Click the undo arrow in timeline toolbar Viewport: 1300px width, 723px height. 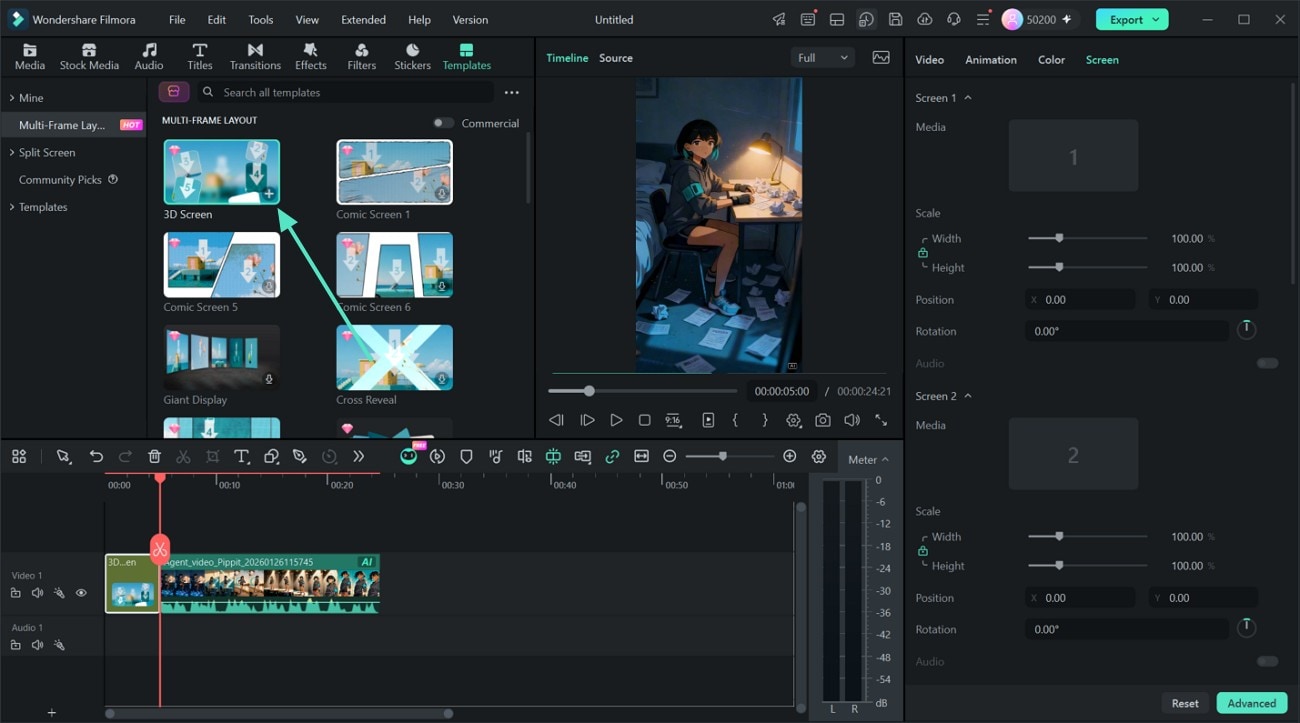click(x=96, y=456)
